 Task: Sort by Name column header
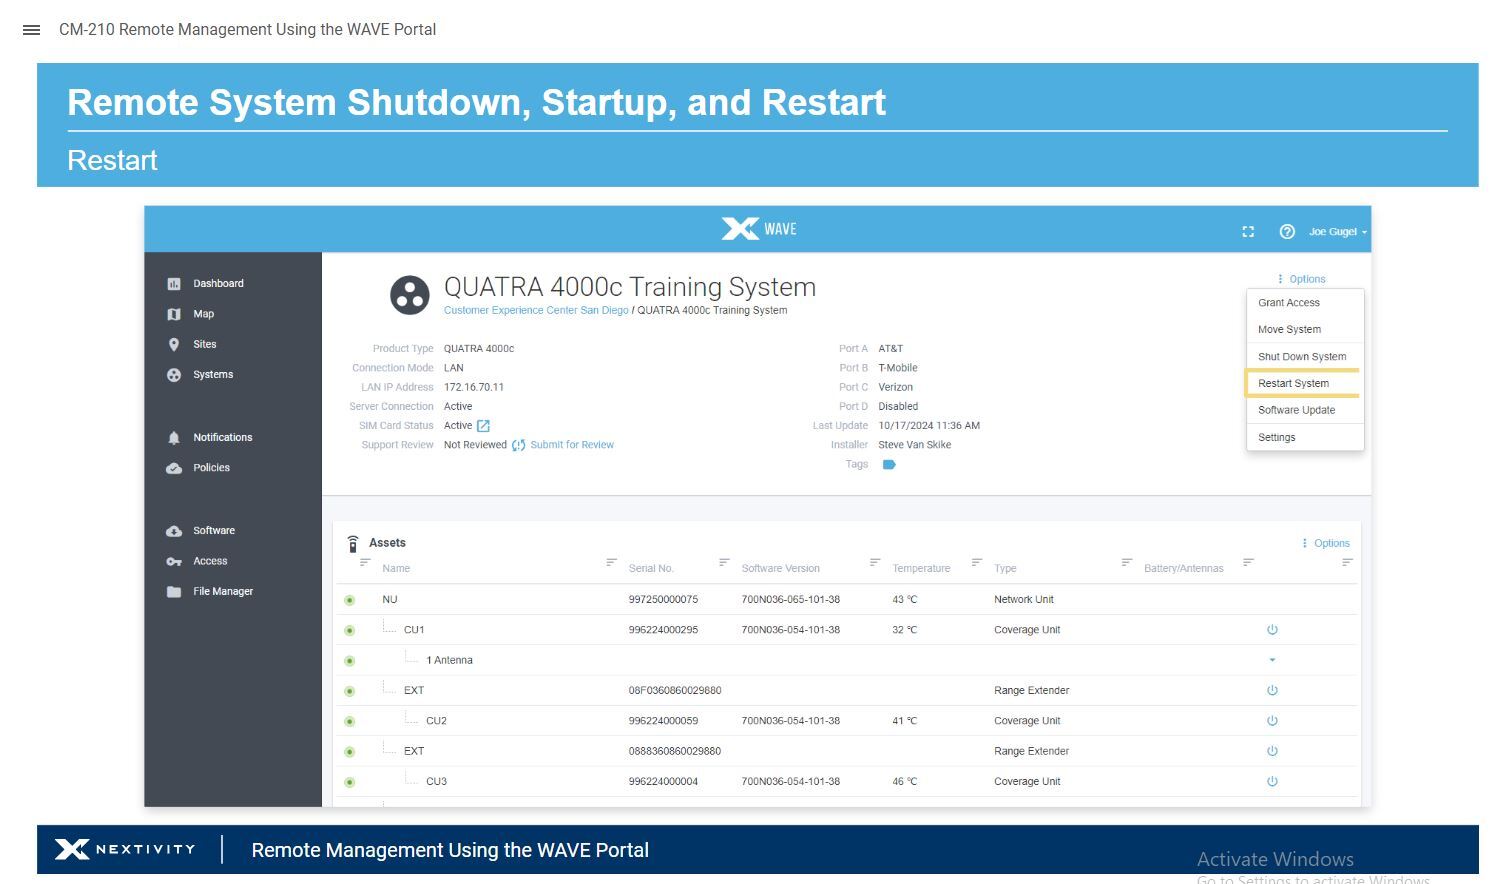tap(396, 569)
